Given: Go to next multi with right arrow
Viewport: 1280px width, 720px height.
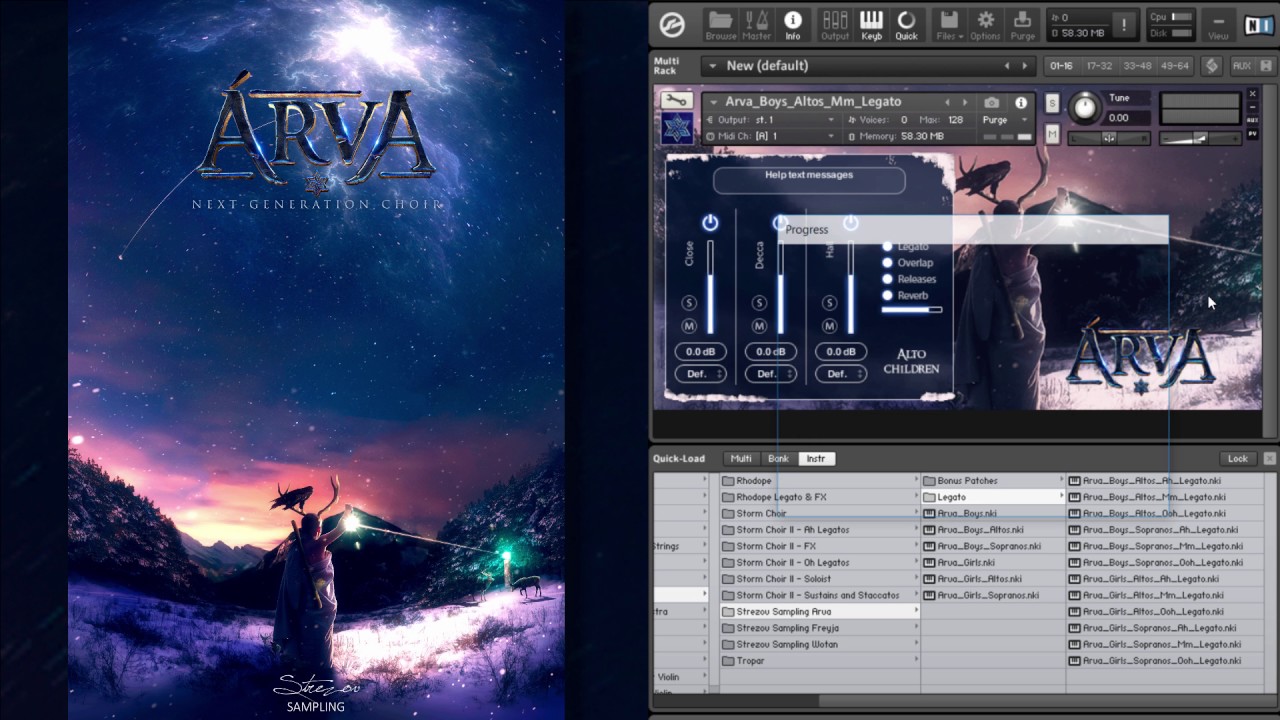Looking at the screenshot, I should pyautogui.click(x=1024, y=66).
